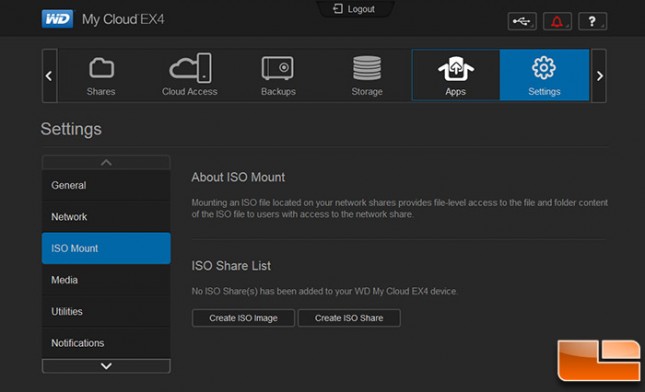Image resolution: width=645 pixels, height=392 pixels.
Task: Click Create ISO Share button
Action: pyautogui.click(x=349, y=318)
